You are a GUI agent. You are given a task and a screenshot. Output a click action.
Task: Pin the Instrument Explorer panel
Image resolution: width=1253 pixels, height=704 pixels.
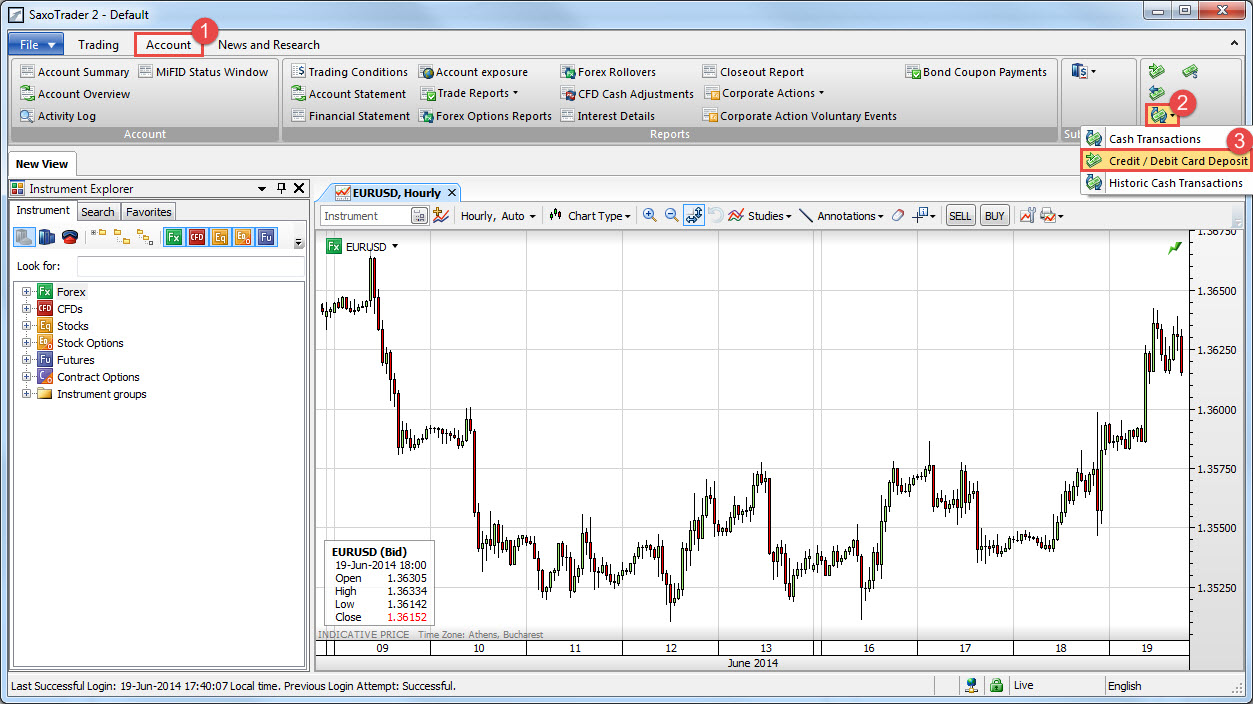(281, 188)
